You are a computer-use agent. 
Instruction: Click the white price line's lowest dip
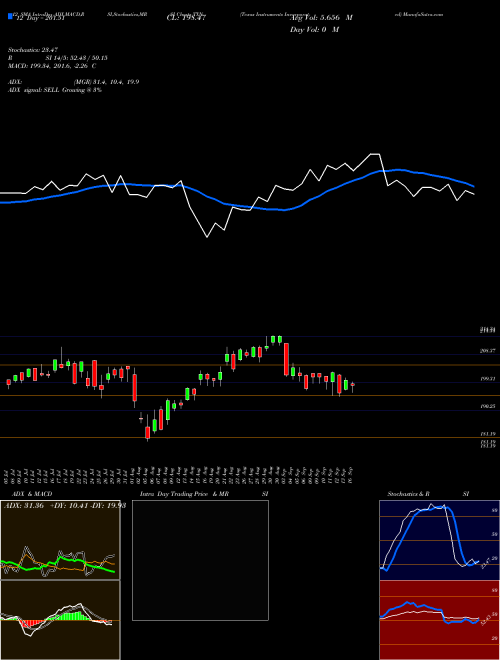pyautogui.click(x=207, y=237)
